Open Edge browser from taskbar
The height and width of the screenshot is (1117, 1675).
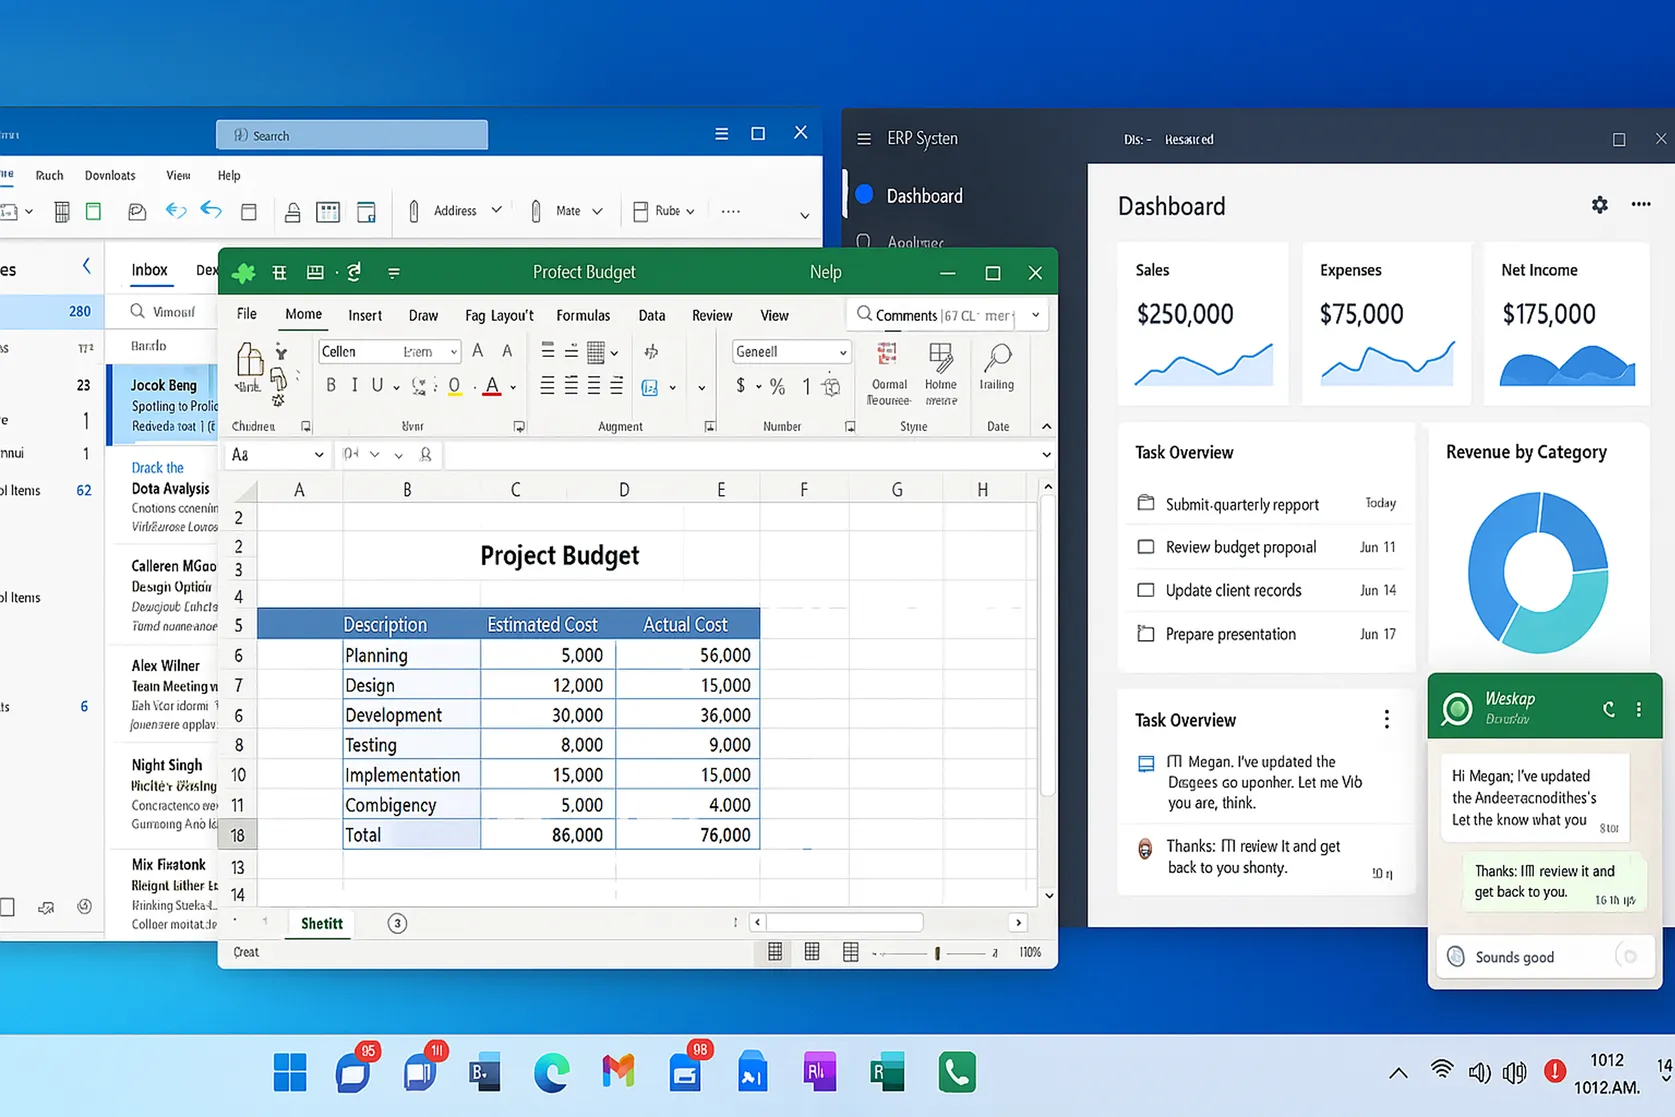tap(552, 1072)
